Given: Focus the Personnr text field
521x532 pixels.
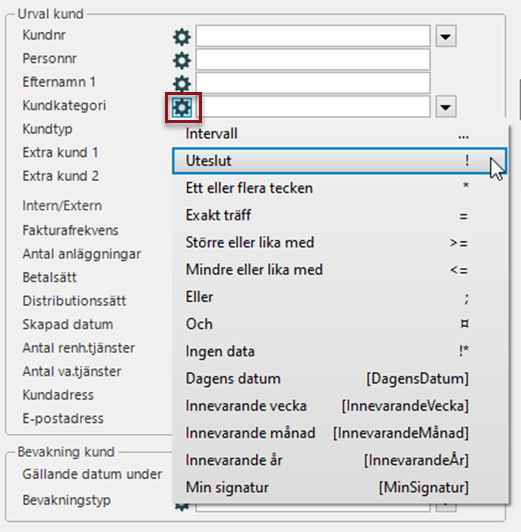Looking at the screenshot, I should (313, 59).
